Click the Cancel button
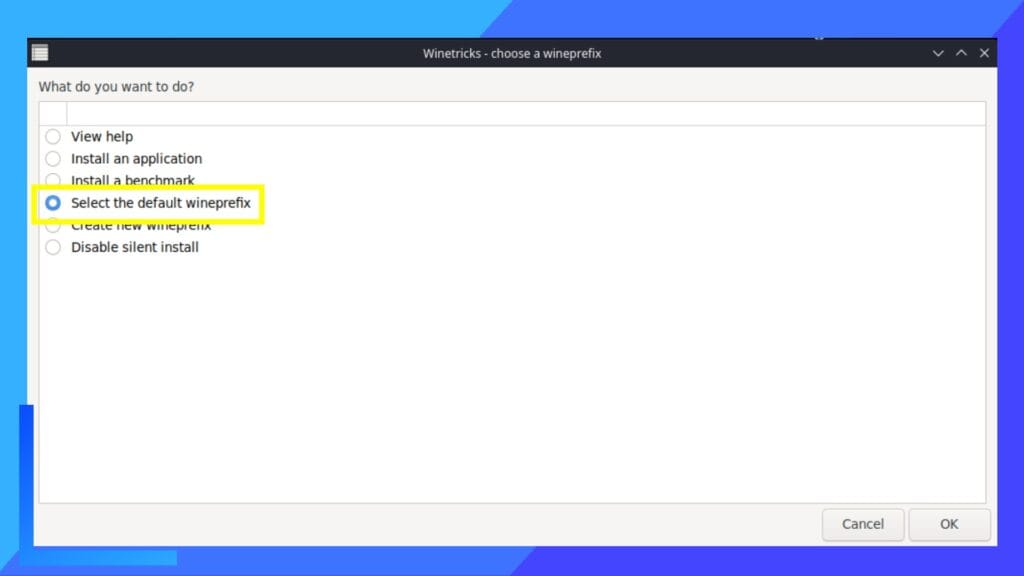The width and height of the screenshot is (1024, 576). coord(863,524)
